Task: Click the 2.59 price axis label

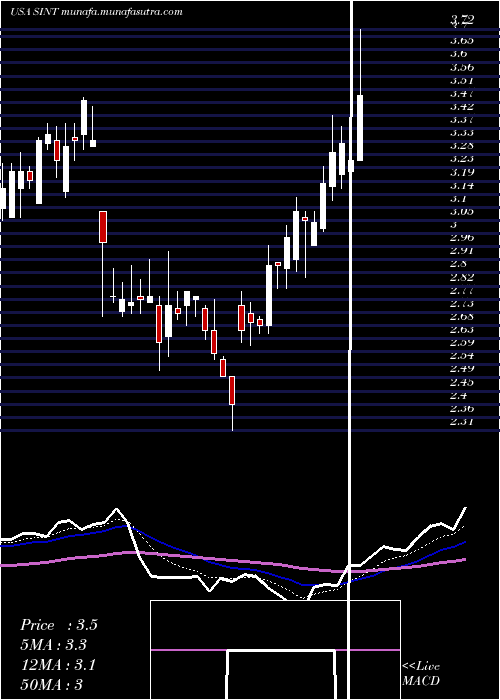Action: 462,342
